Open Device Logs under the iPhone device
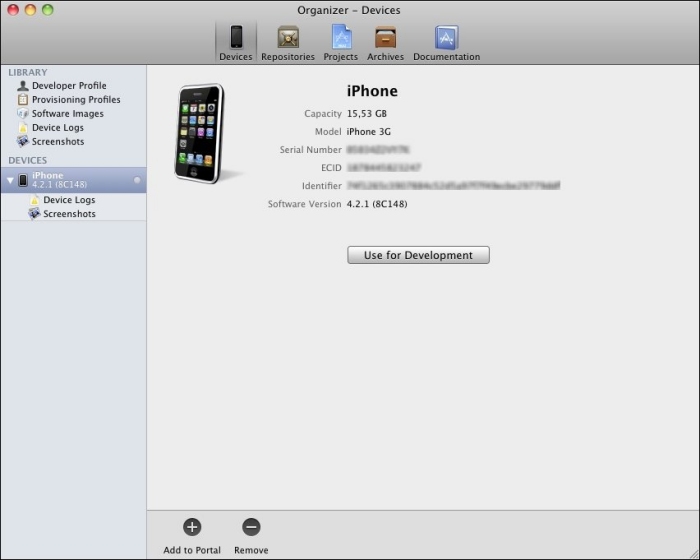Screen dimensions: 700x560 62,200
